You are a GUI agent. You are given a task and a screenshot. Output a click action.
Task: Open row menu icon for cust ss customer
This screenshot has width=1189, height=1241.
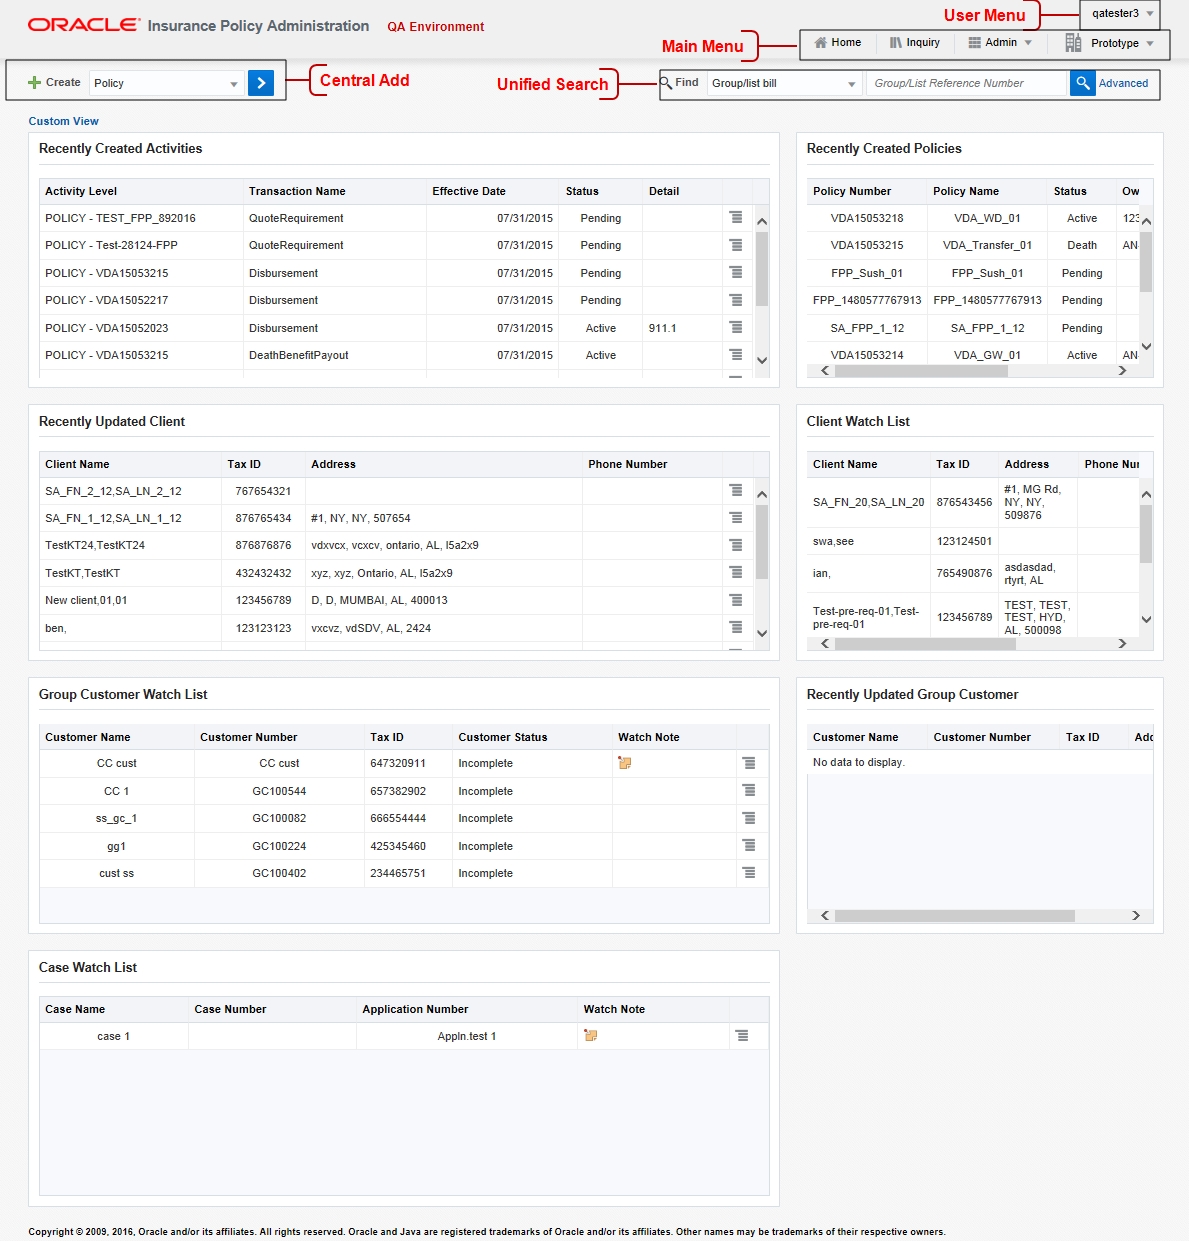pyautogui.click(x=748, y=873)
